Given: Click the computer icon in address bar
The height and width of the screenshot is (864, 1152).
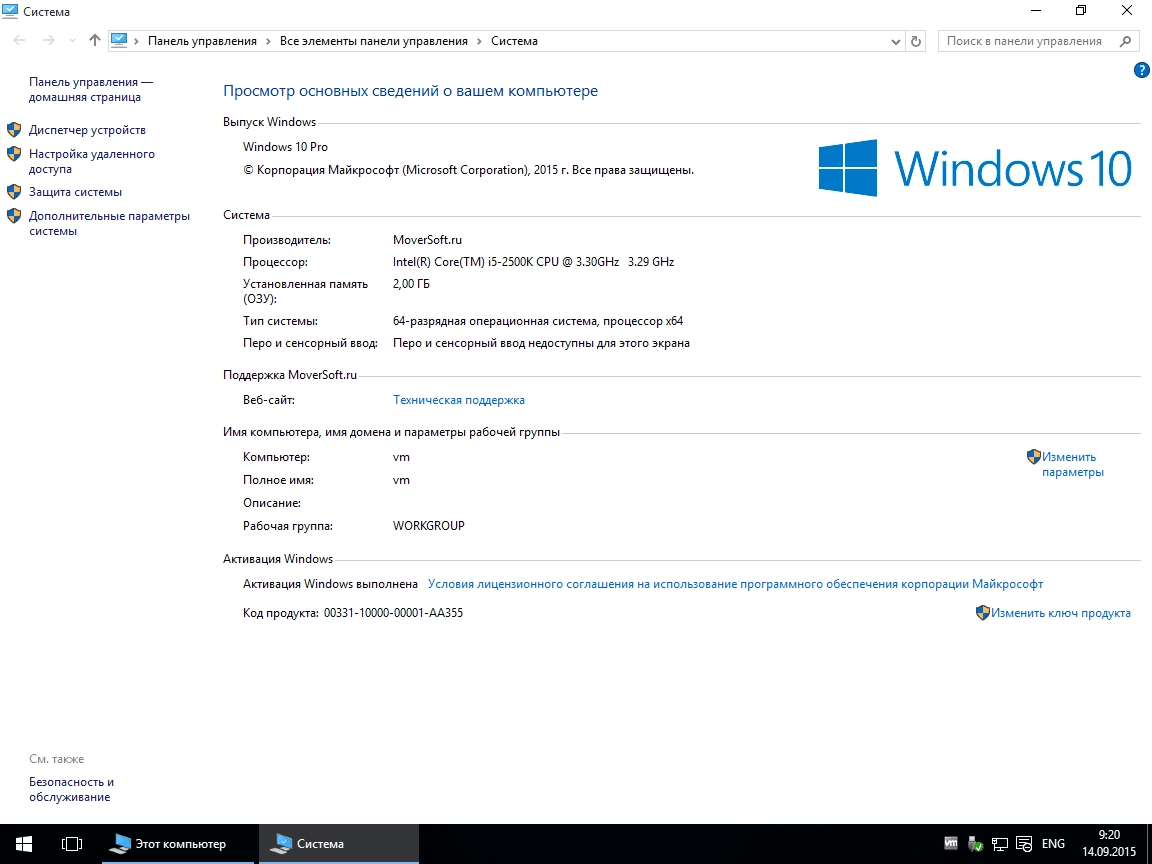Looking at the screenshot, I should click(x=119, y=41).
